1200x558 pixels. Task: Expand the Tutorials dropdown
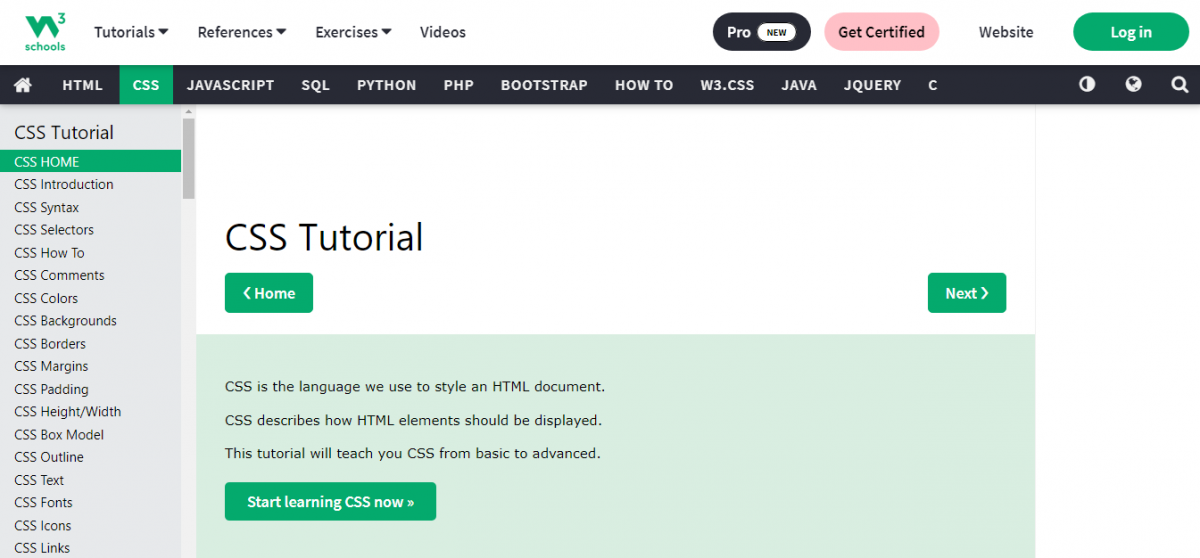pos(131,32)
